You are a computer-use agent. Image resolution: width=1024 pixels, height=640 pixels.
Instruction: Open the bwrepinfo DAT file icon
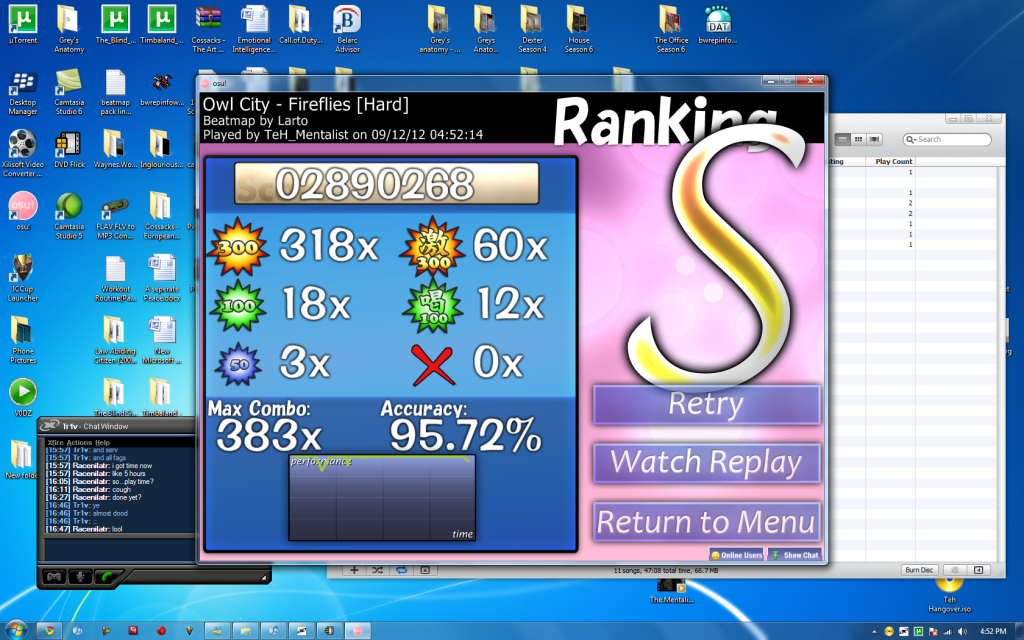point(718,26)
